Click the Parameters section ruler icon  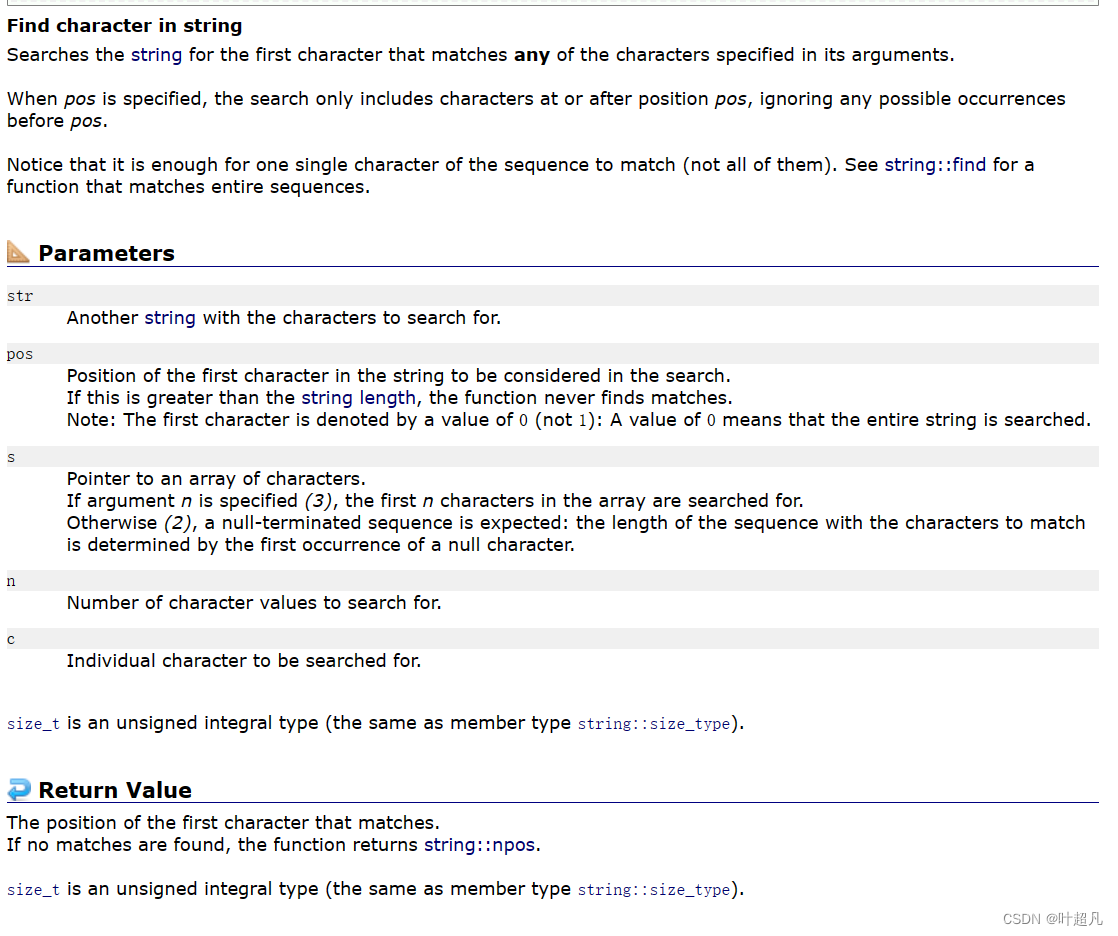[18, 252]
